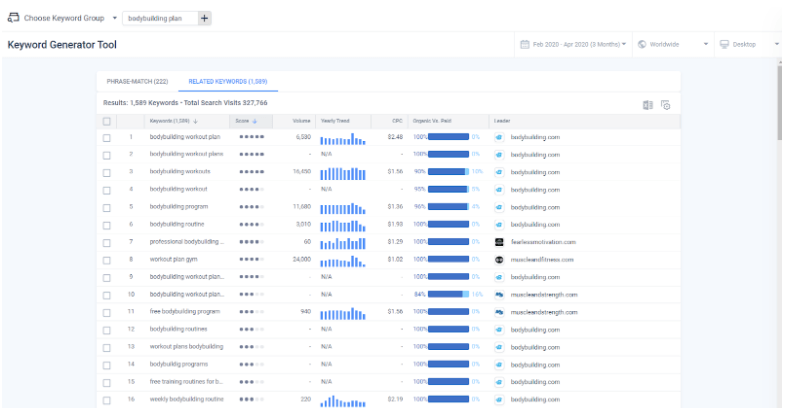The width and height of the screenshot is (789, 411).
Task: Expand the Choose Keyword Group dropdown
Action: click(115, 18)
